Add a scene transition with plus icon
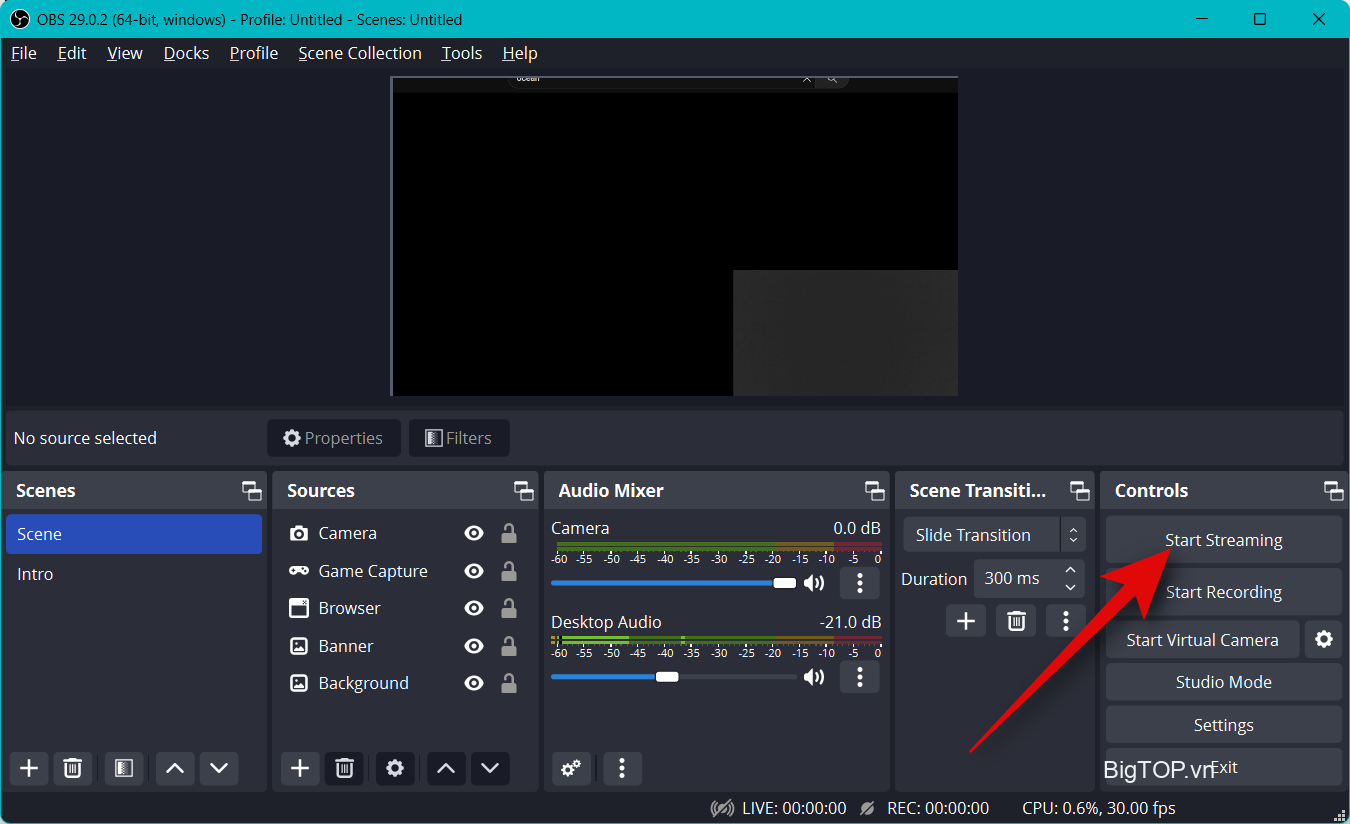The image size is (1350, 824). click(965, 621)
